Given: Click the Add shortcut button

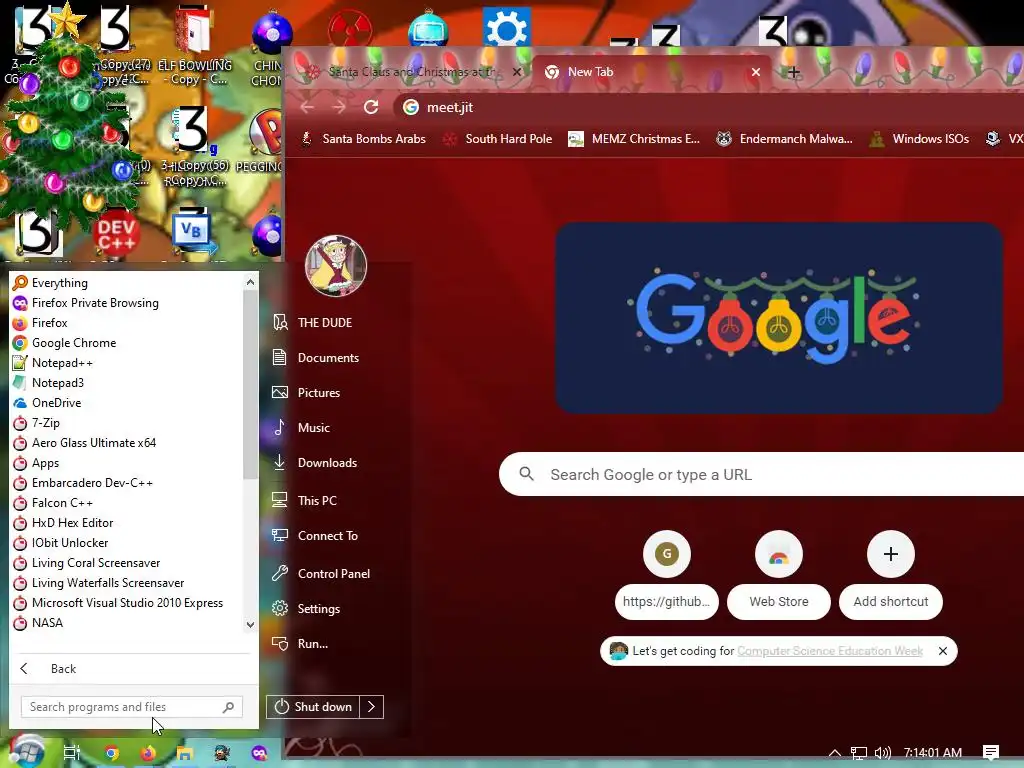Looking at the screenshot, I should click(x=891, y=575).
